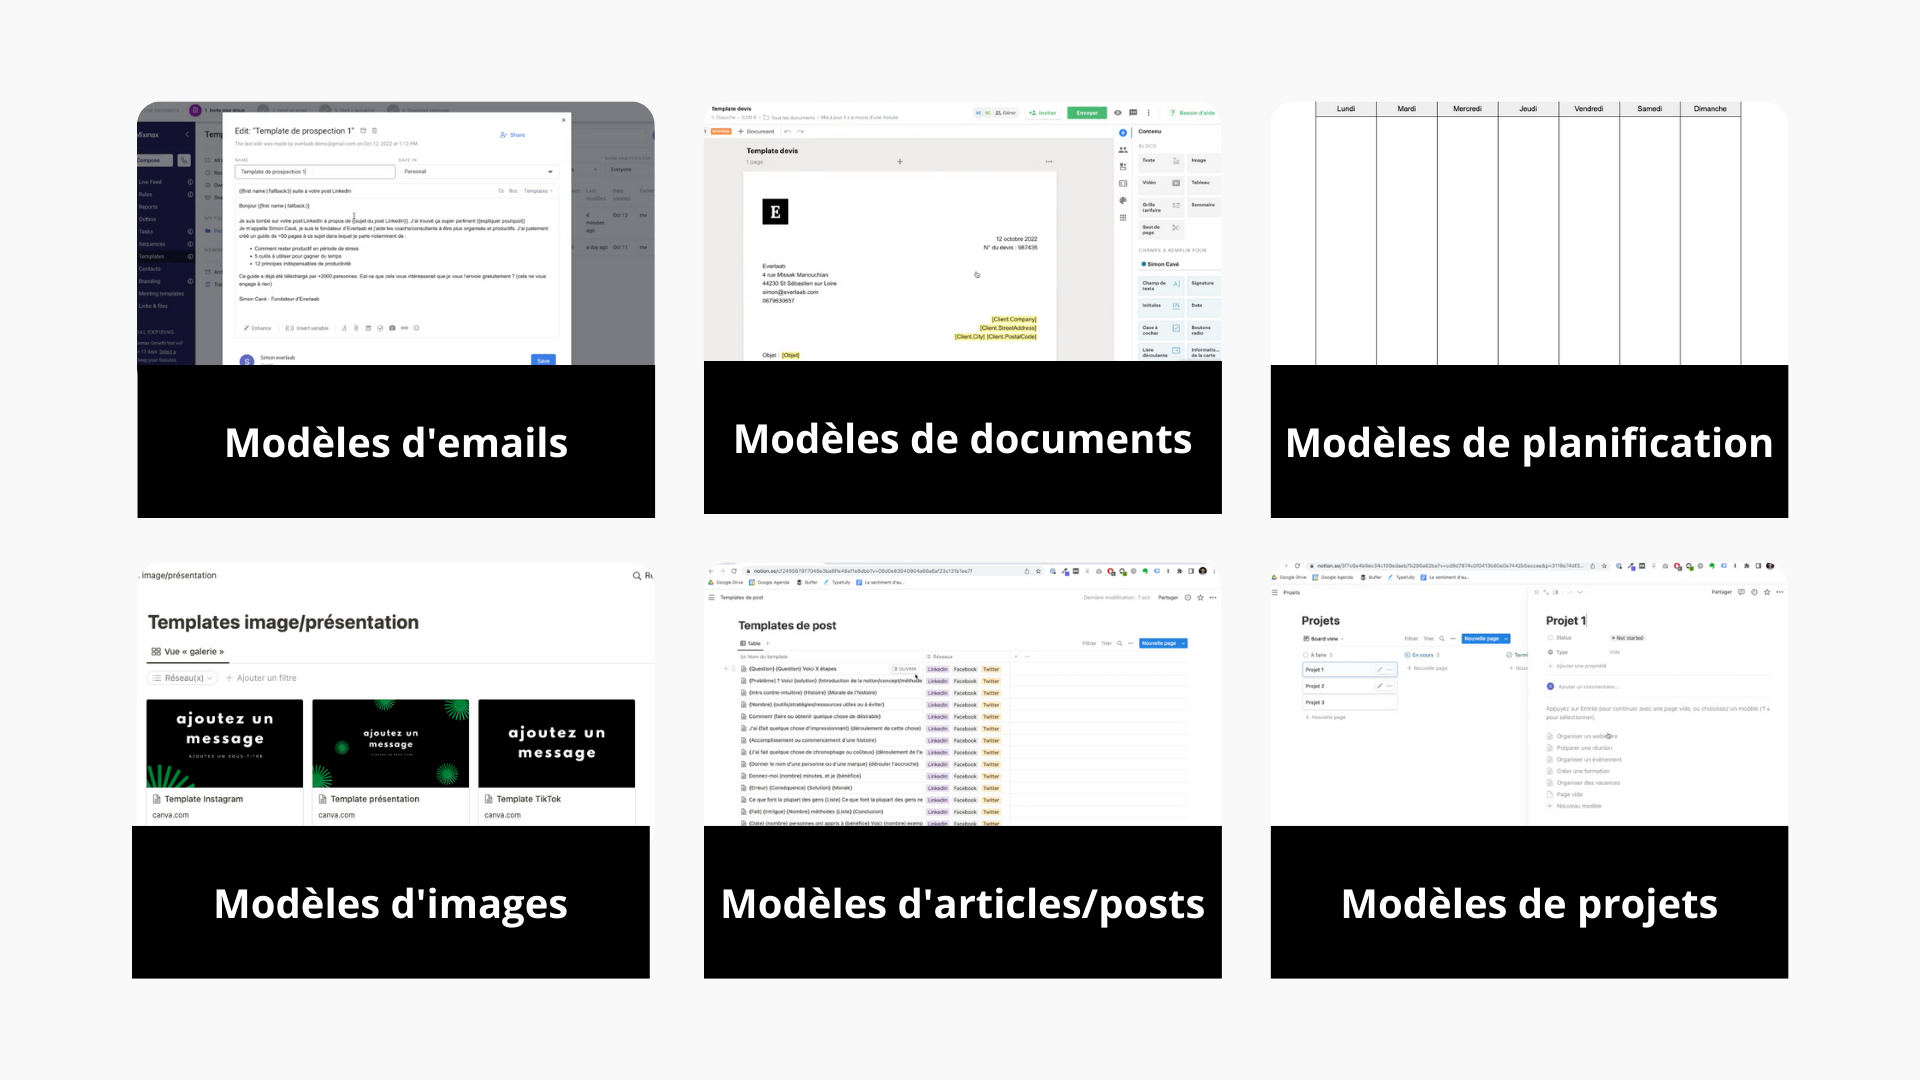Click the preview eye icon in document editor

(1118, 113)
